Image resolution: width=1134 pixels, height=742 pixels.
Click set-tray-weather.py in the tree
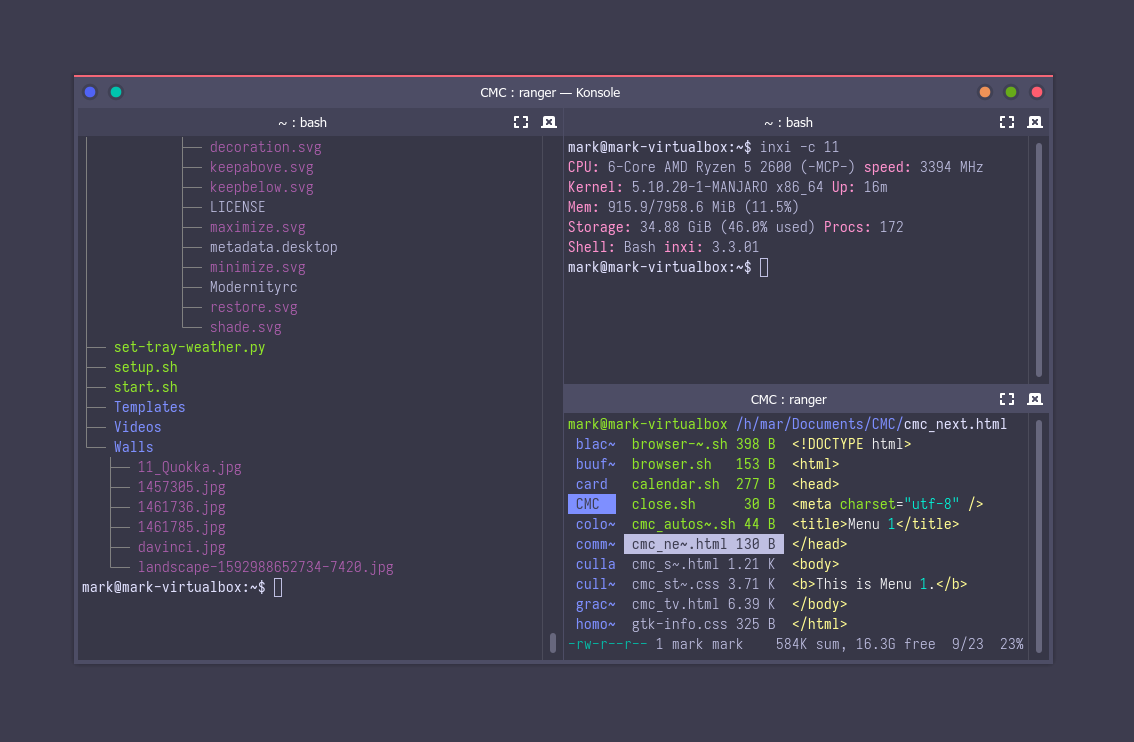click(189, 347)
